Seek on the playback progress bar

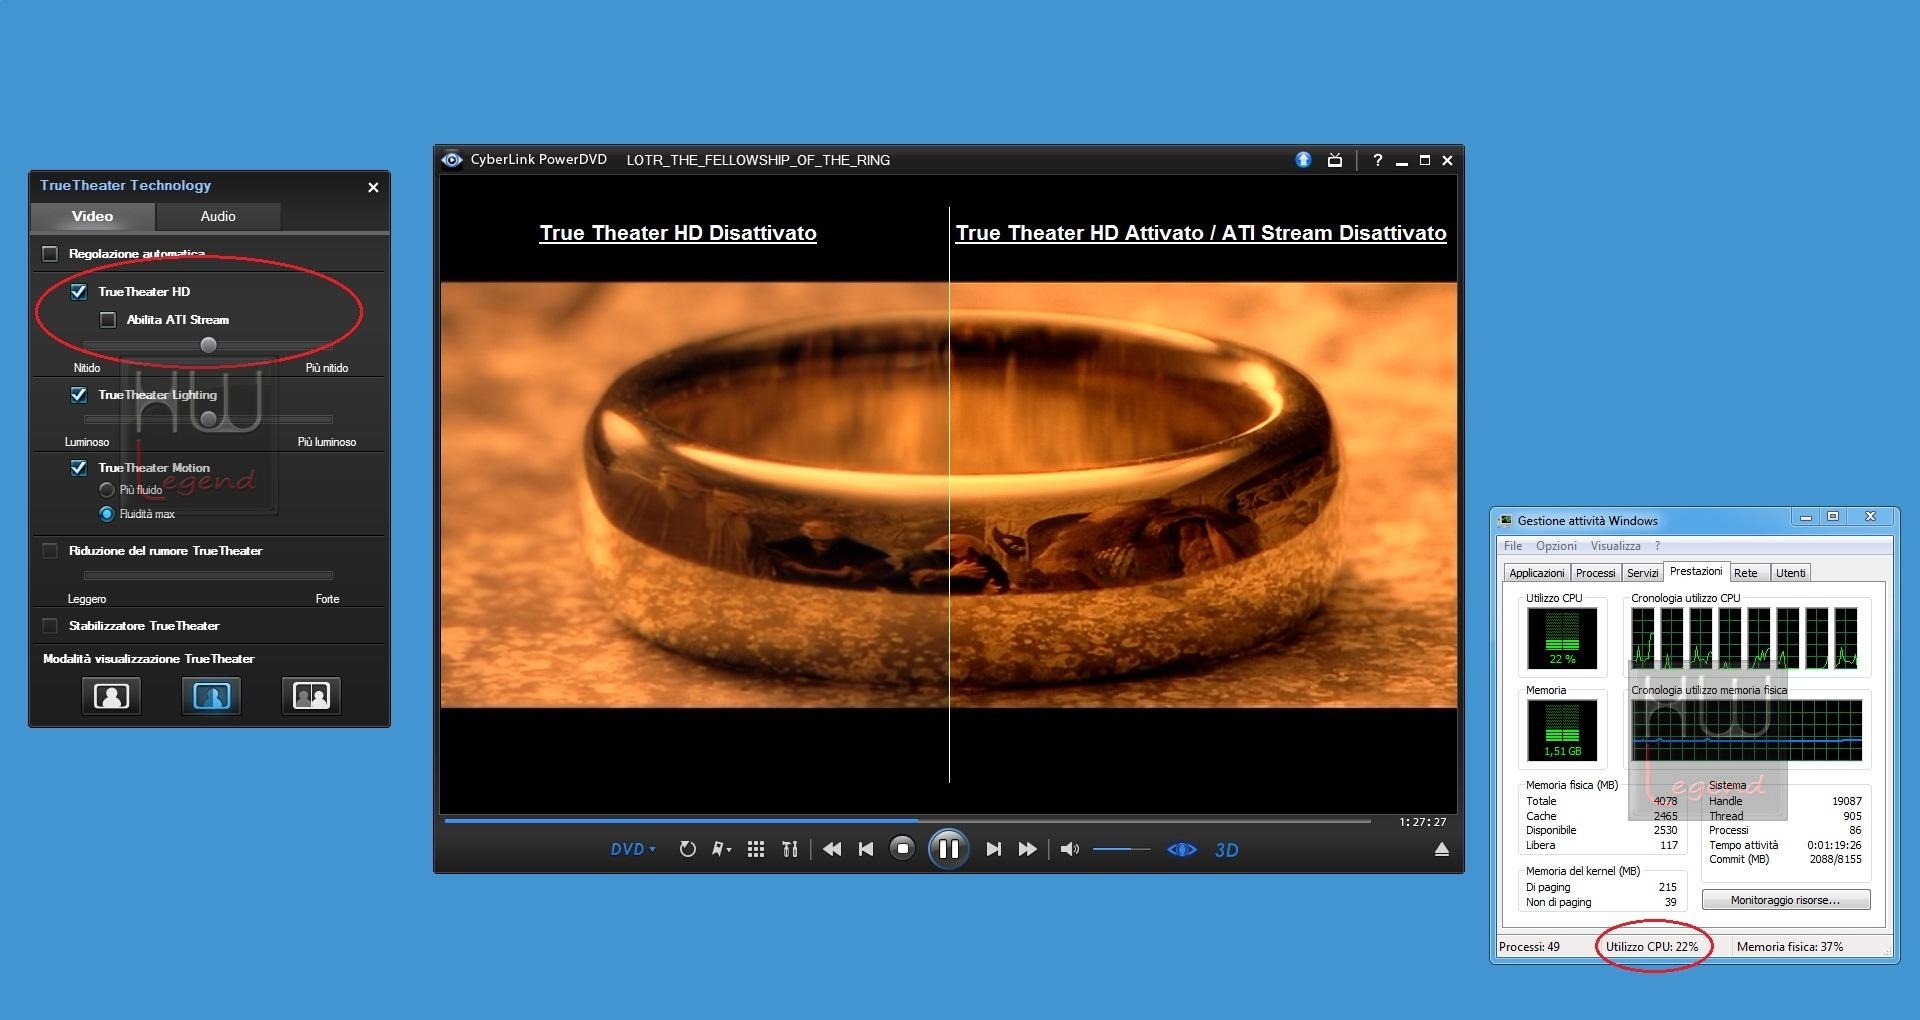tap(907, 821)
